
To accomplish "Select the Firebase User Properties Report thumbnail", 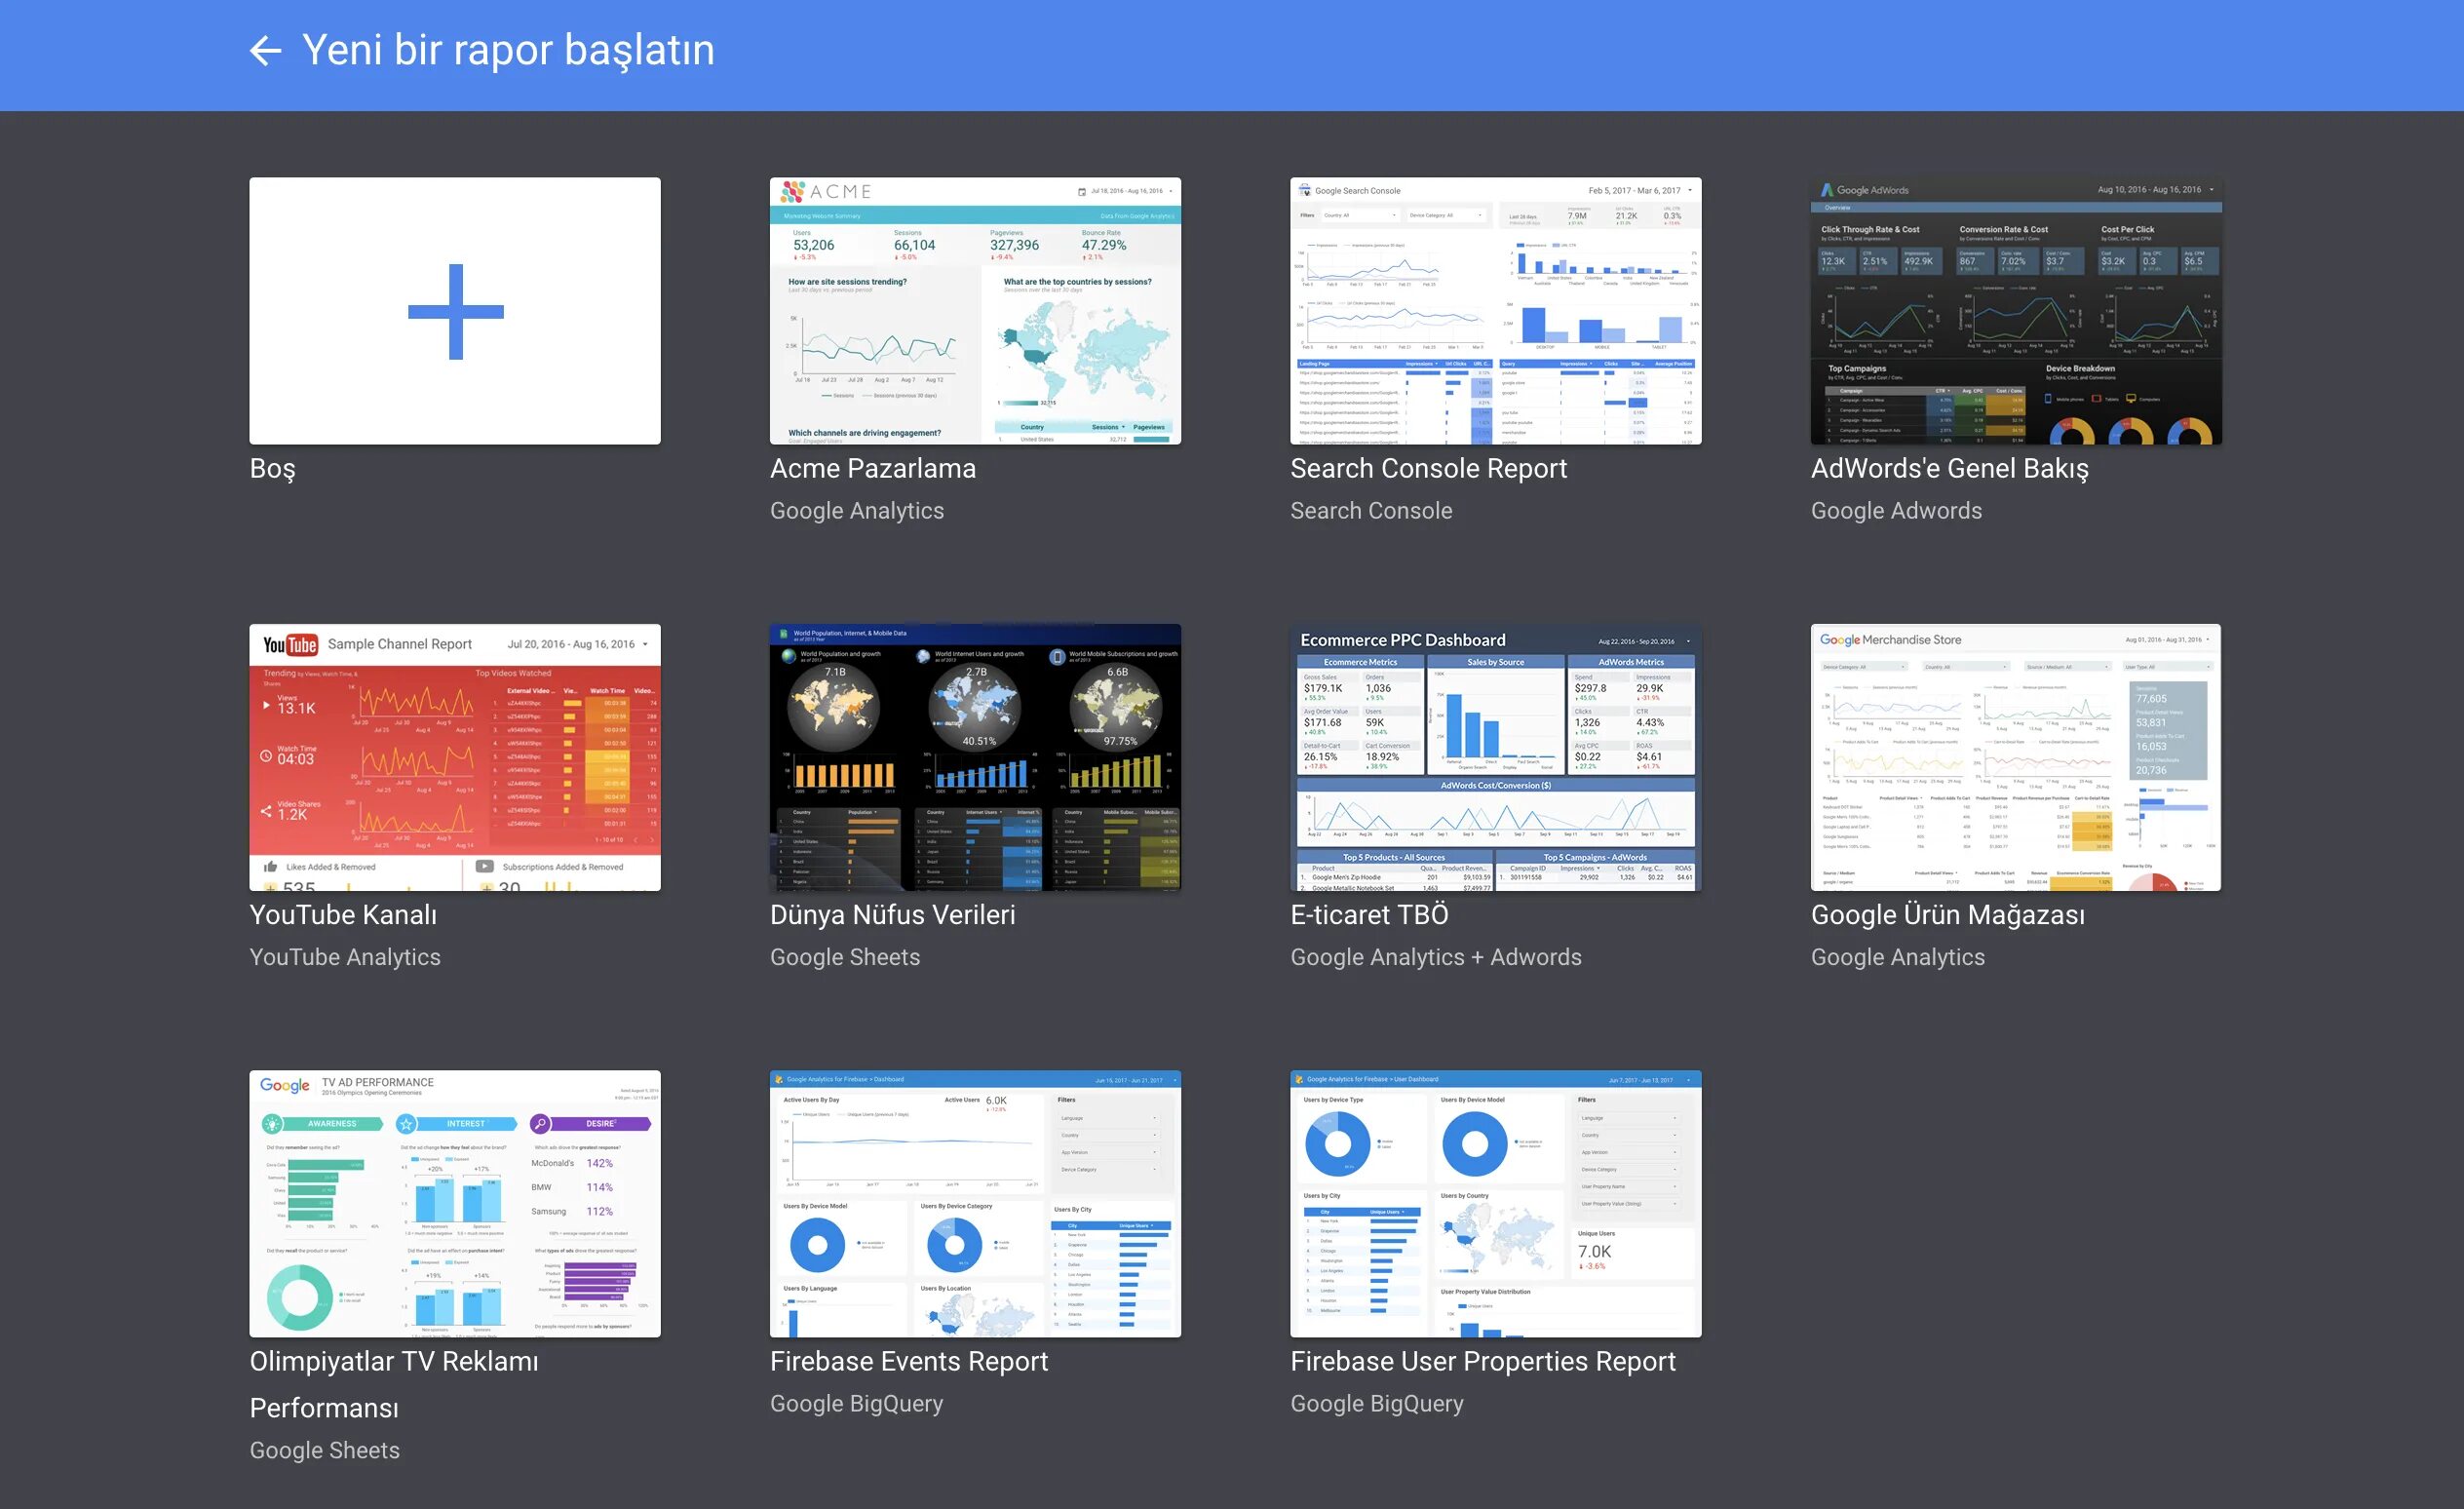I will click(x=1495, y=1203).
